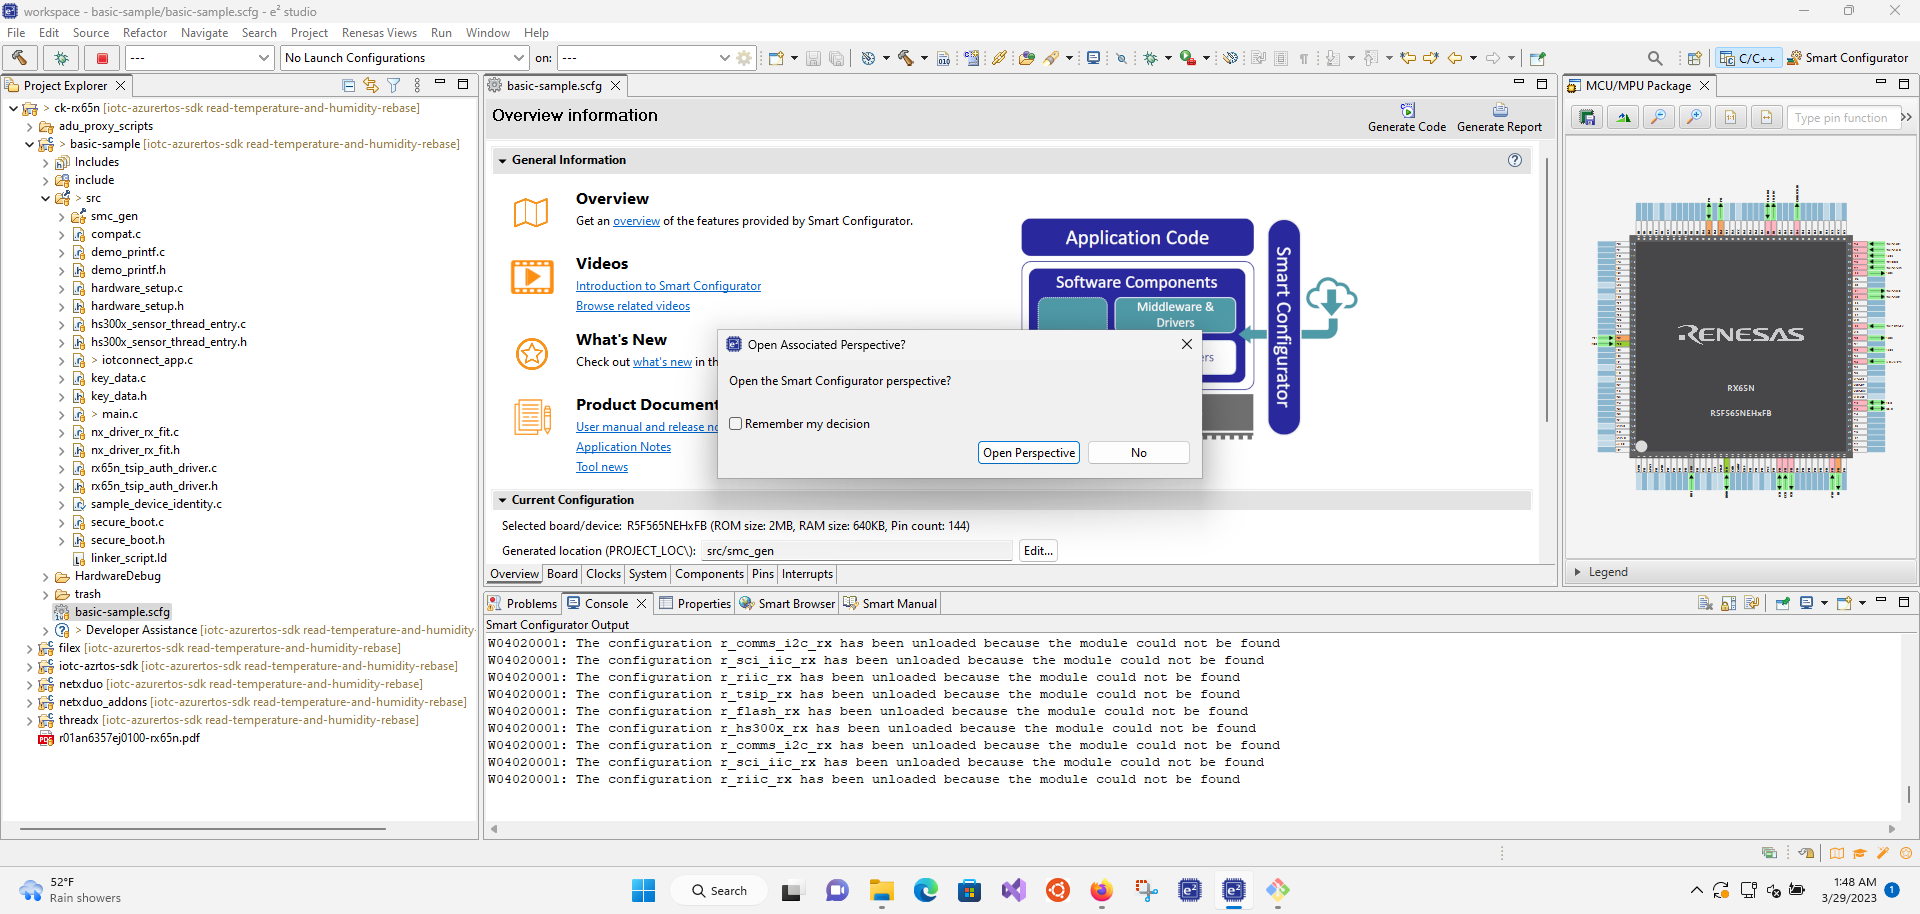Click the Overview book icon in General Information

click(531, 212)
